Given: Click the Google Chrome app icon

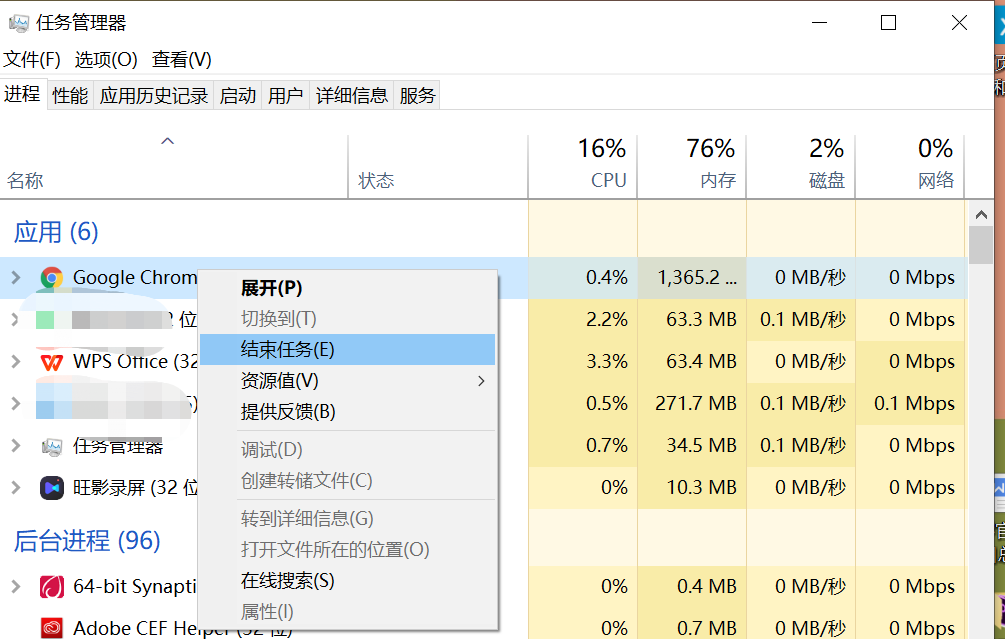Looking at the screenshot, I should pos(51,278).
